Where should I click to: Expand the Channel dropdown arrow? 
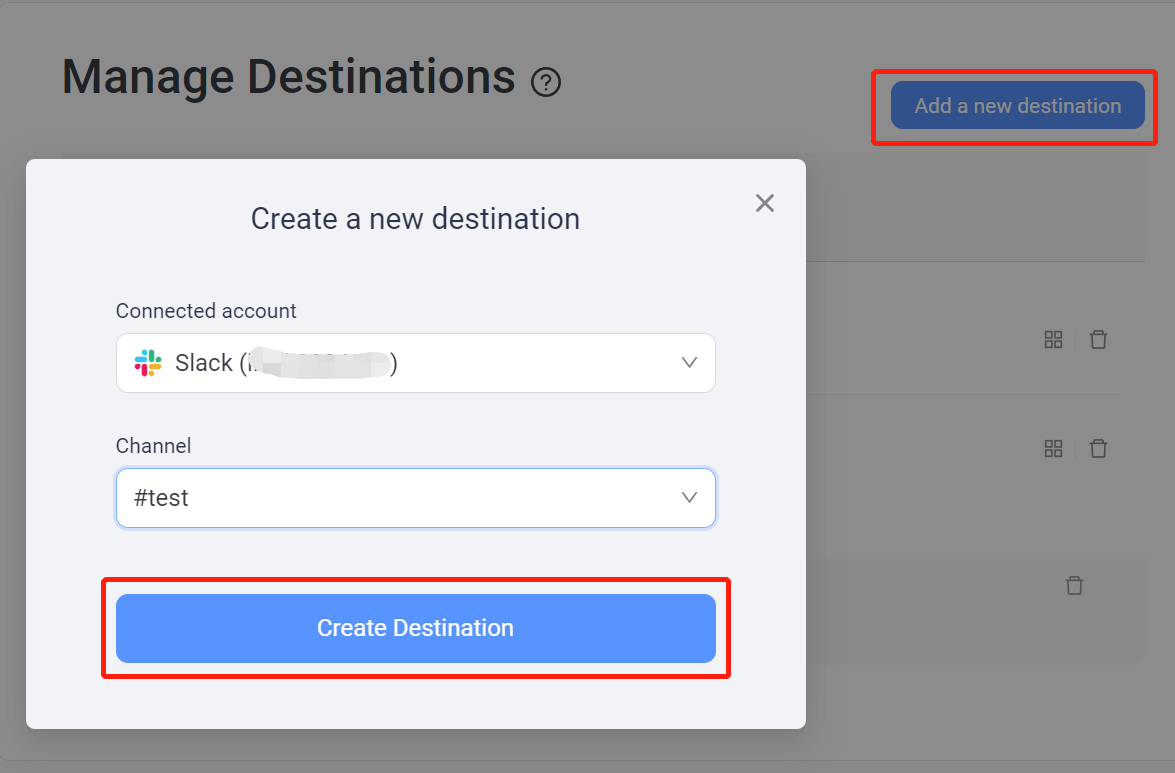tap(689, 497)
